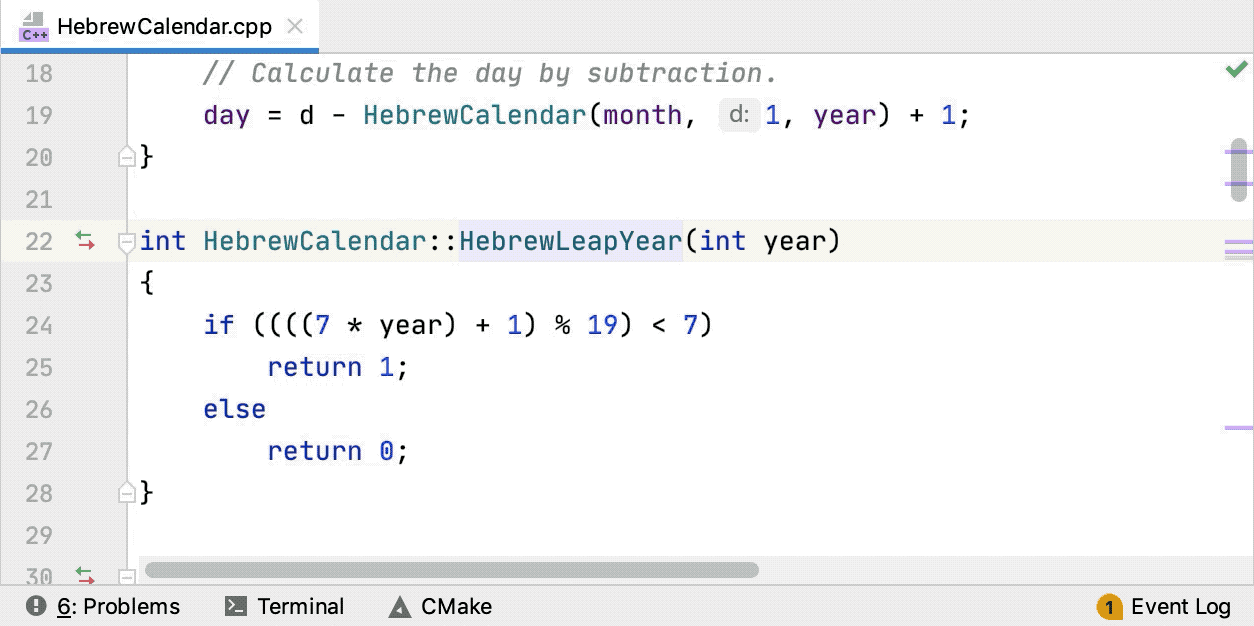Close the HebrewCalendar.cpp tab
The height and width of the screenshot is (626, 1254).
(295, 27)
